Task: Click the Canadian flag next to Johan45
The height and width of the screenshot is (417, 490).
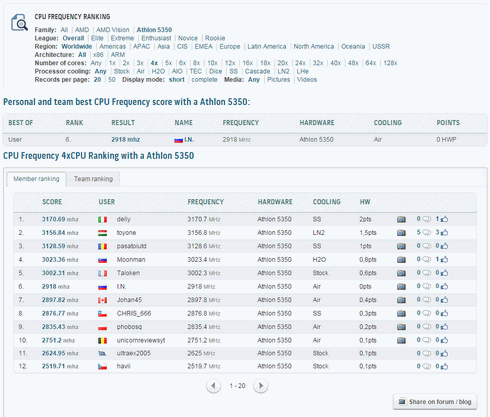Action: click(x=102, y=300)
